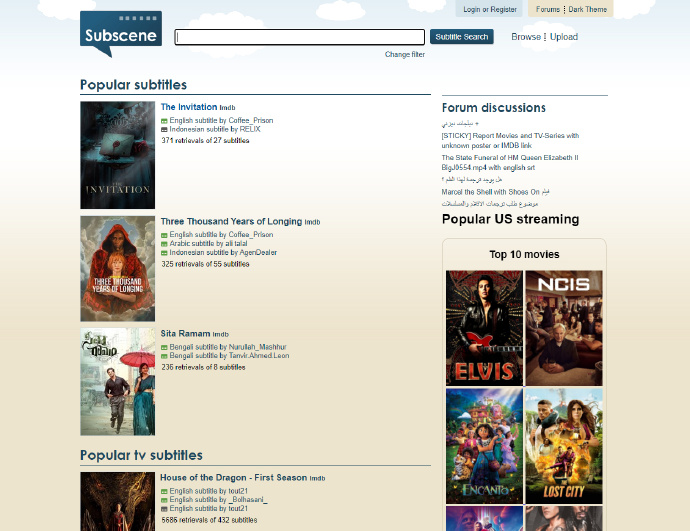Click grey icon beside Indonesian subtitle by RELIX

click(x=164, y=130)
